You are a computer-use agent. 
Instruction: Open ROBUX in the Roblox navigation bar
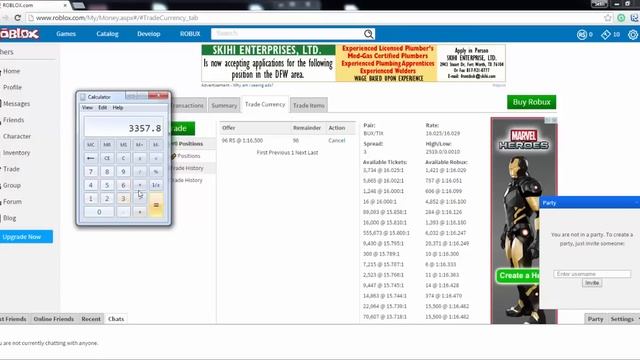190,34
